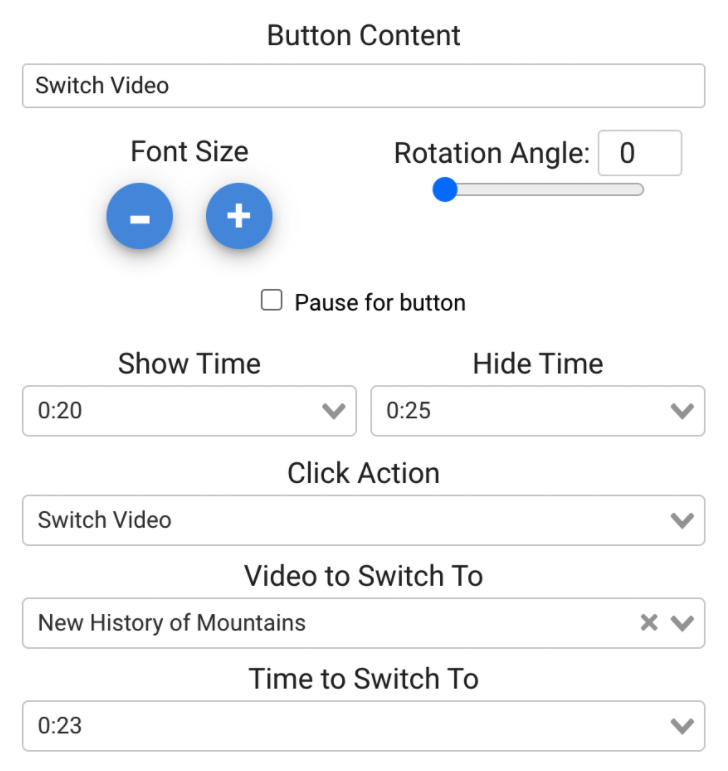This screenshot has height=771, width=728.
Task: Expand the Click Action dropdown
Action: [340, 520]
